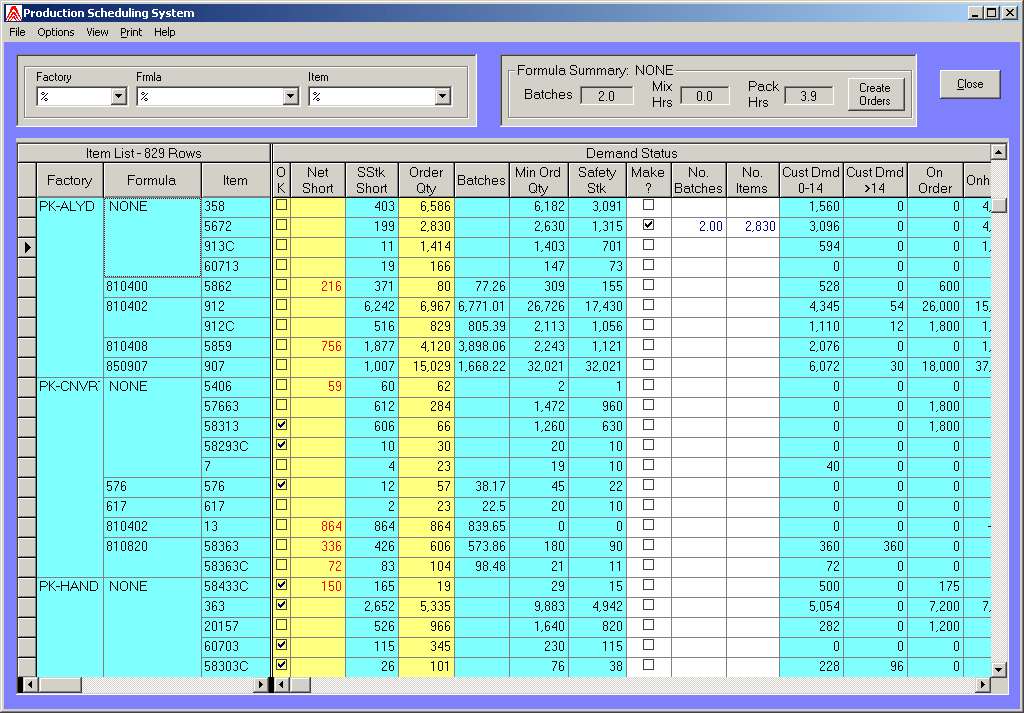Click Order Qty value 15,029
The width and height of the screenshot is (1024, 713).
click(426, 367)
